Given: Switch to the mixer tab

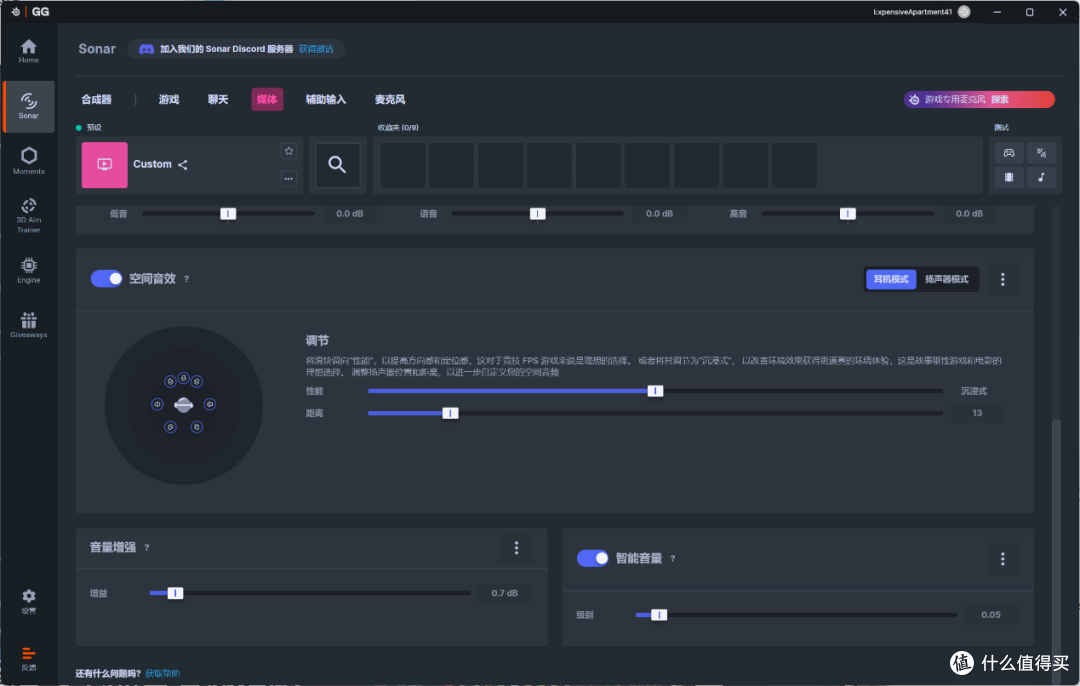Looking at the screenshot, I should [x=96, y=99].
